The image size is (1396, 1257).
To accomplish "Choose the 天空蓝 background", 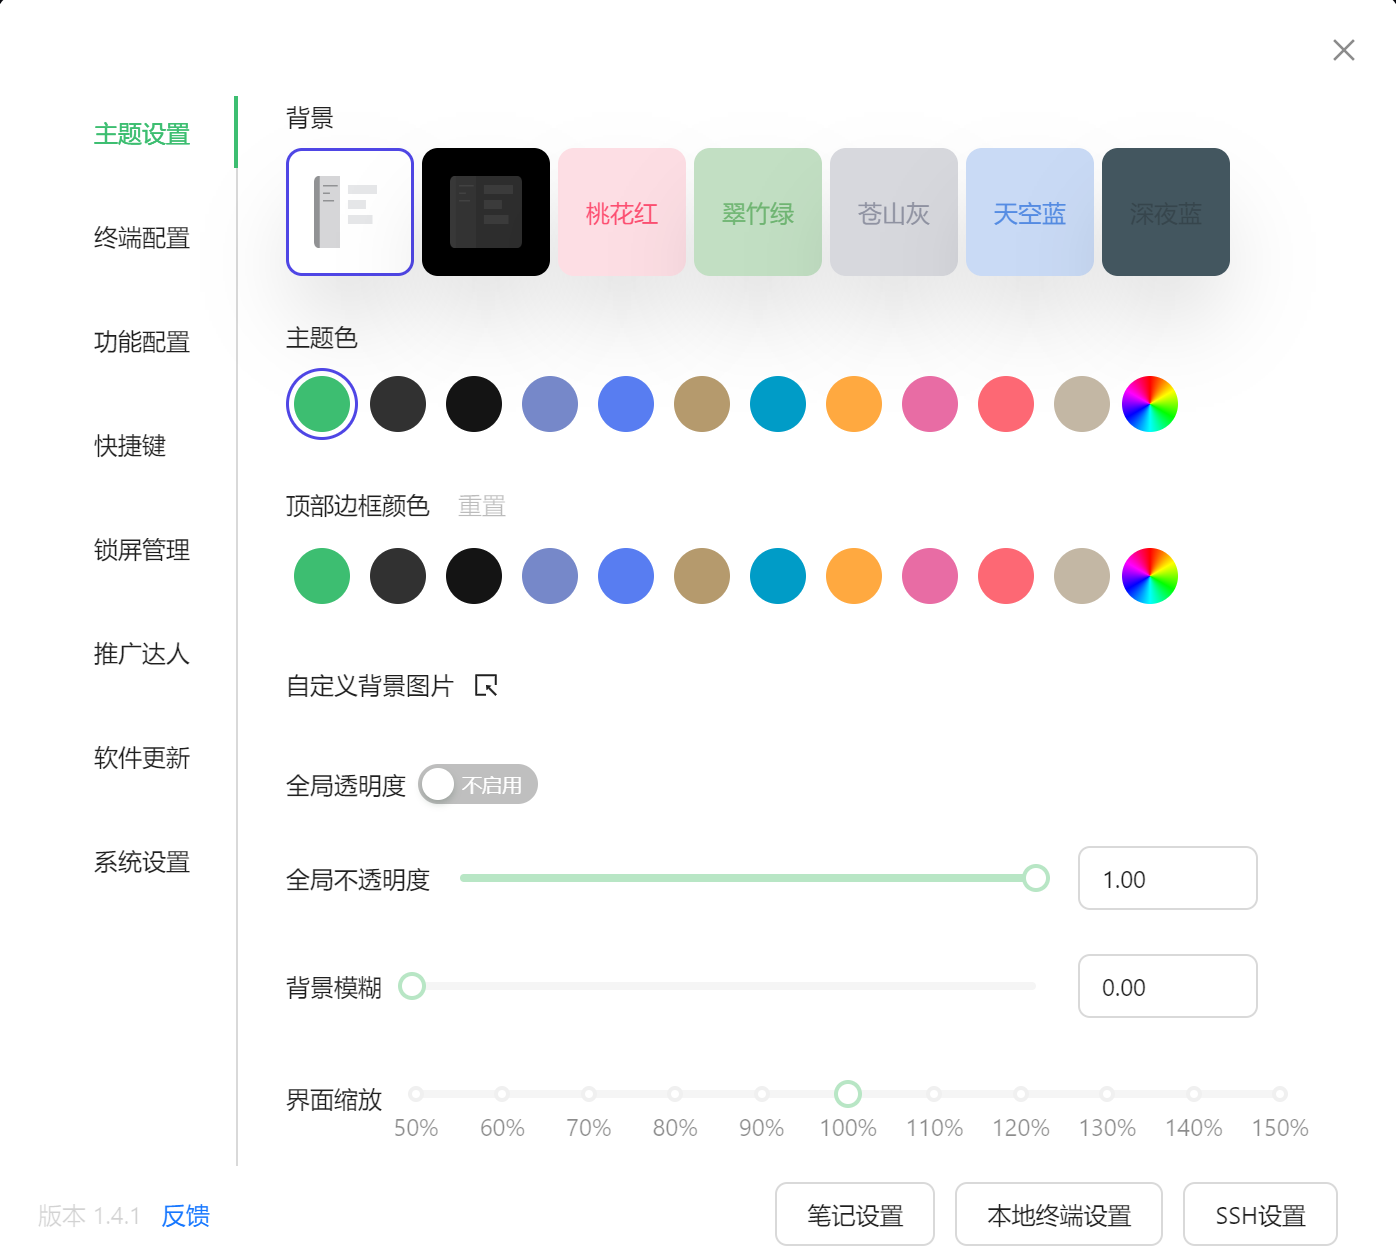I will coord(1030,212).
